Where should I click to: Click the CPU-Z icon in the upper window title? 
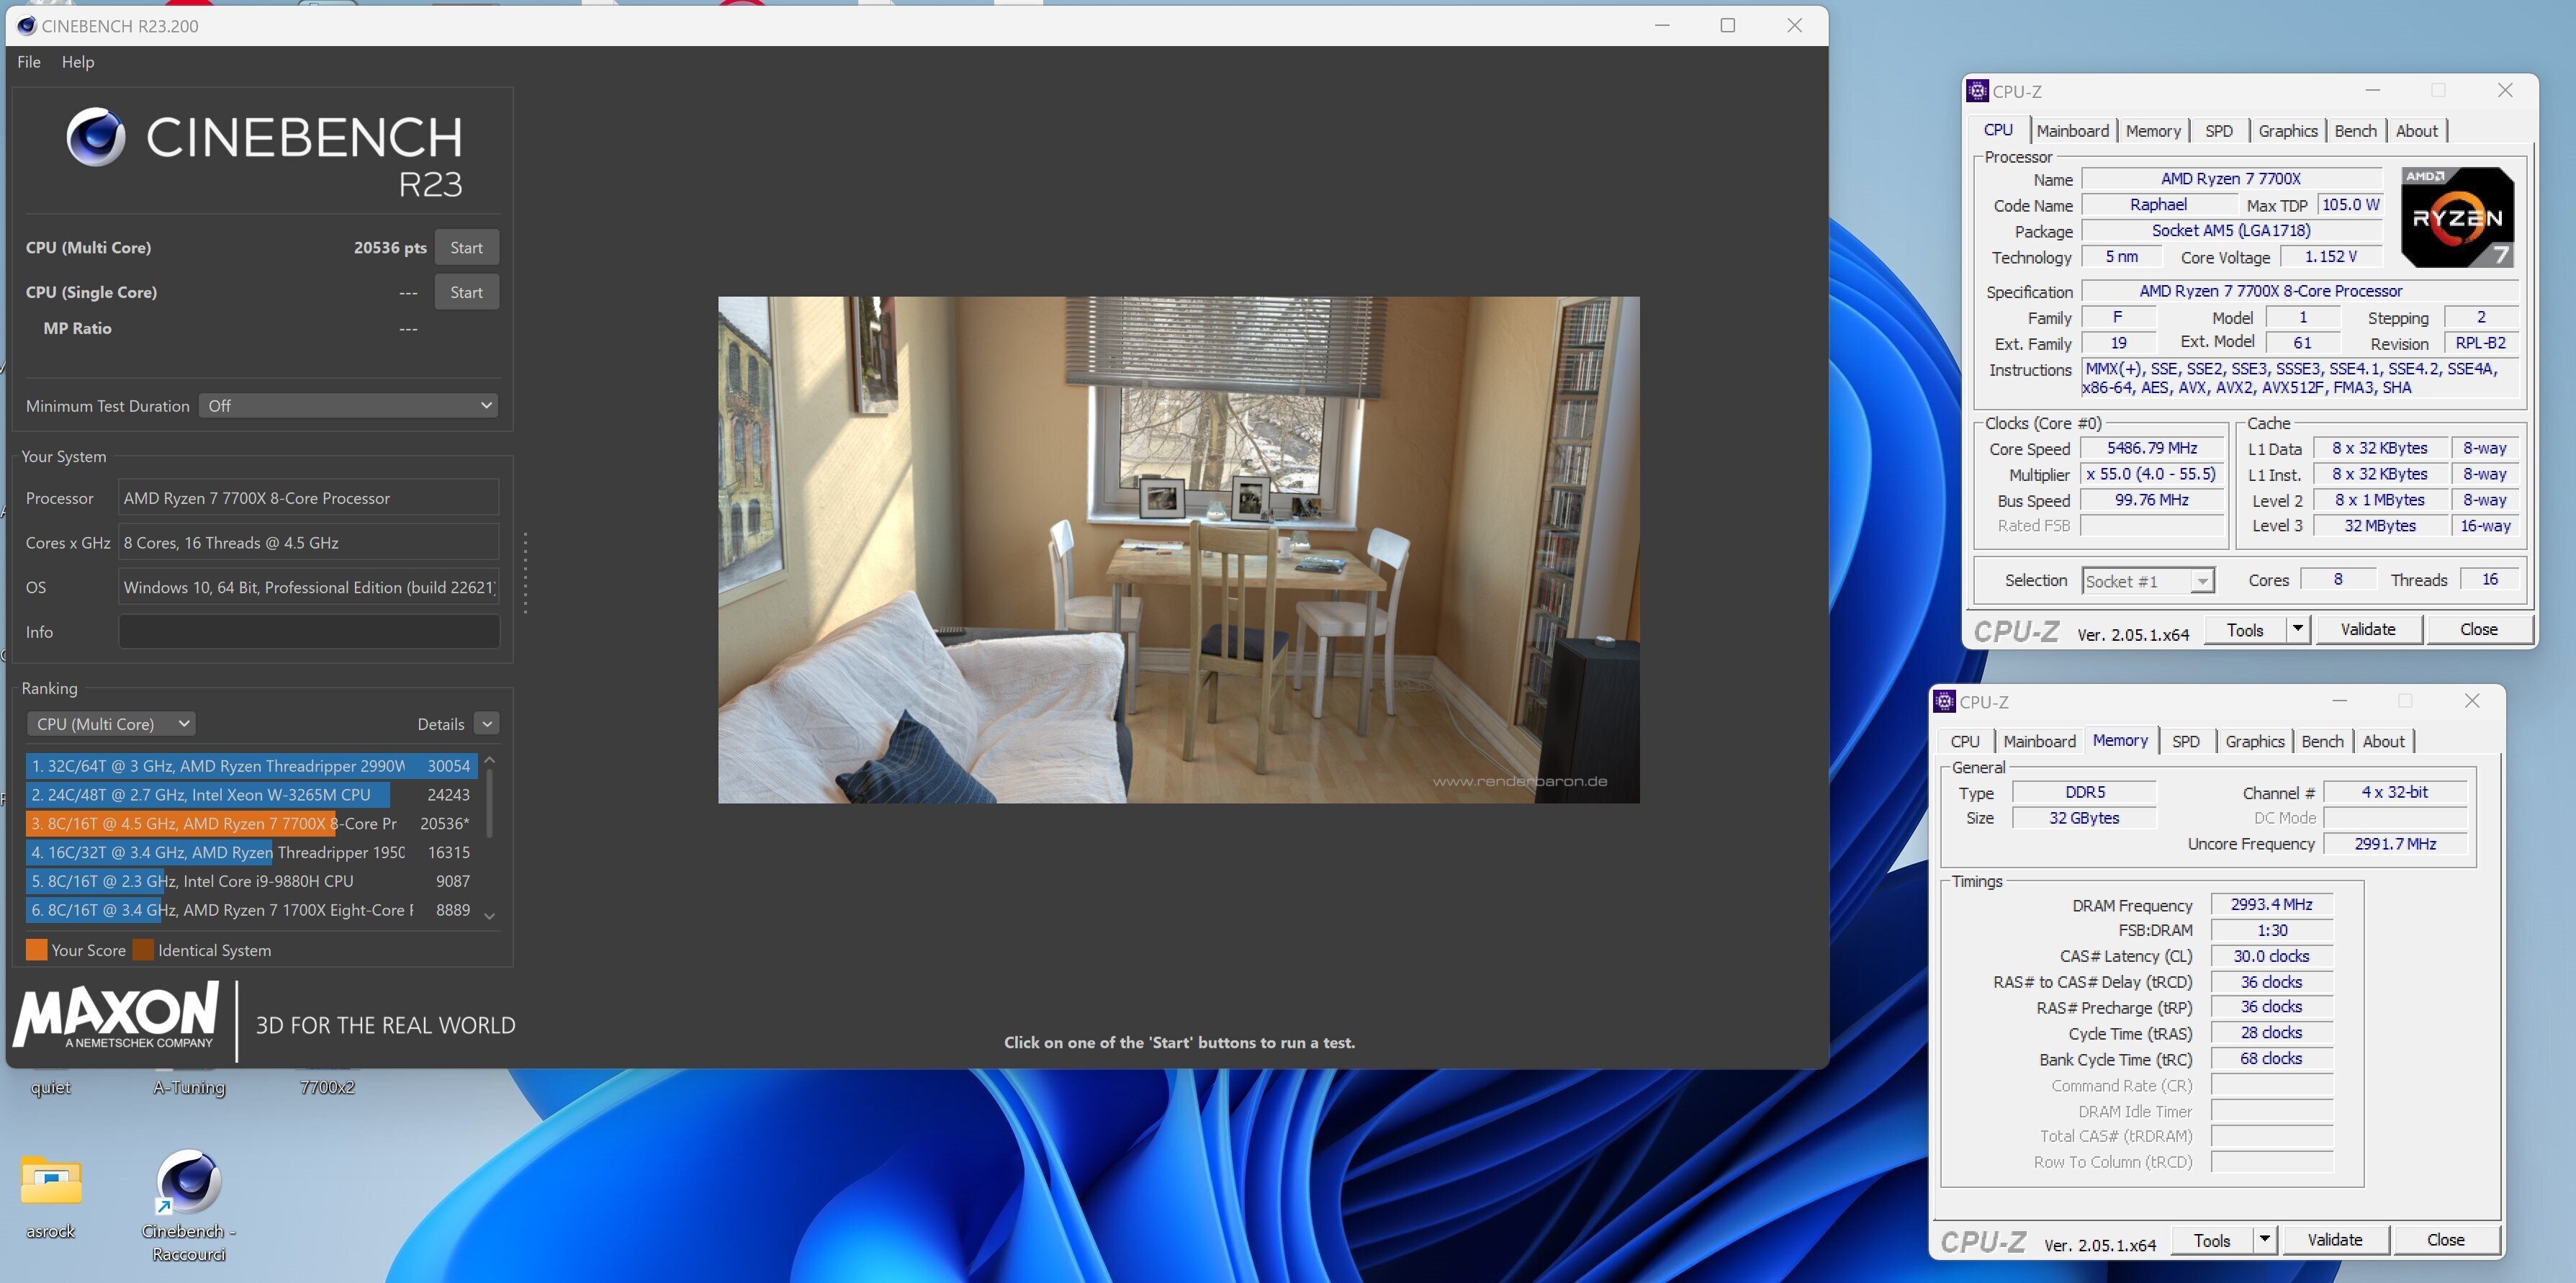coord(1977,91)
